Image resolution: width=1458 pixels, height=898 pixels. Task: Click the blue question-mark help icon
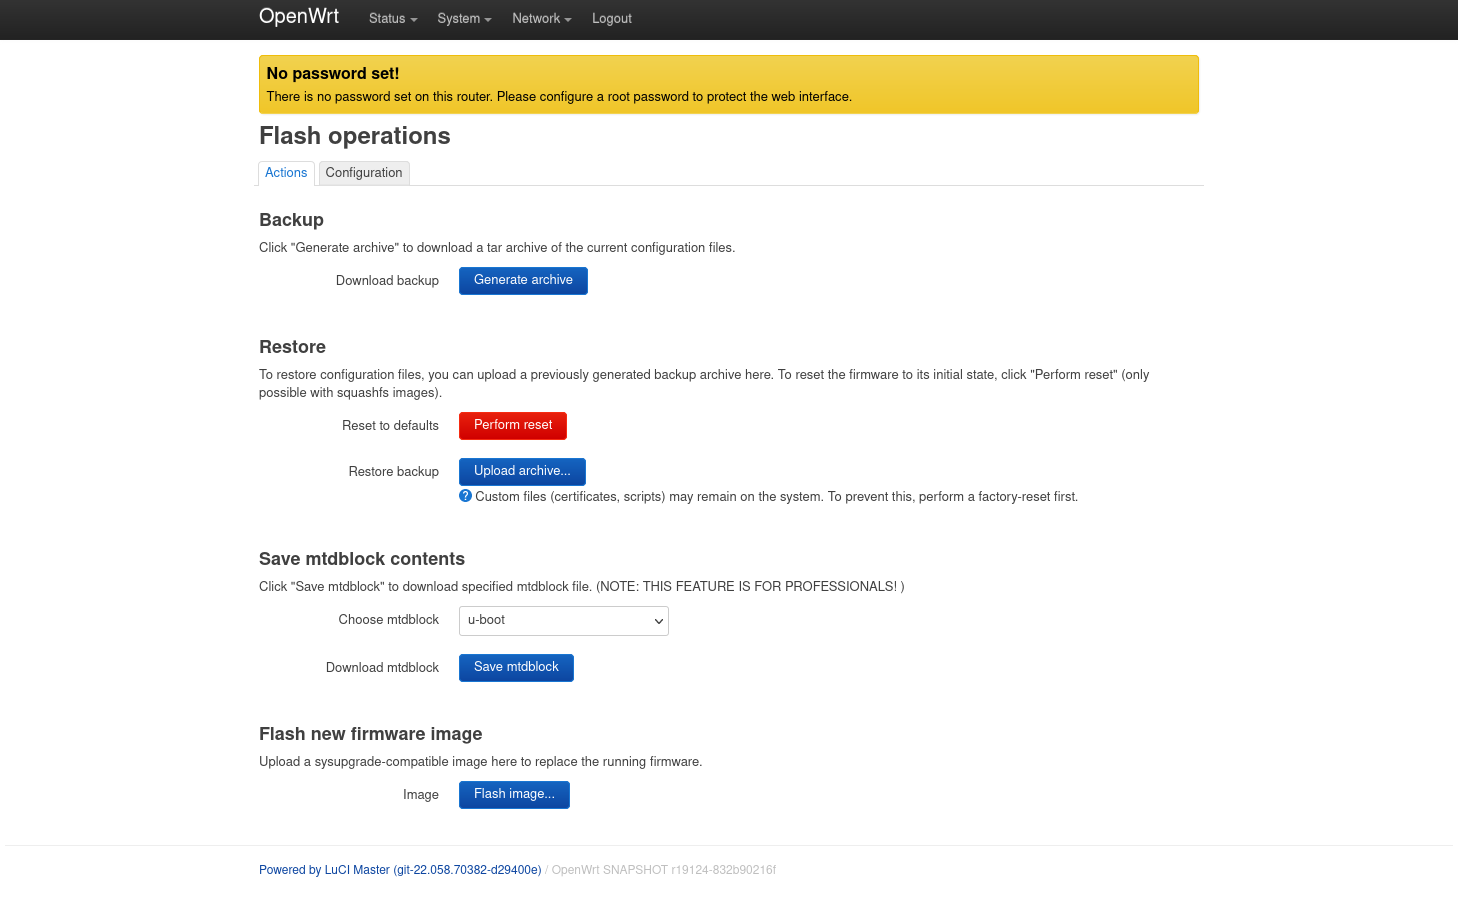465,496
